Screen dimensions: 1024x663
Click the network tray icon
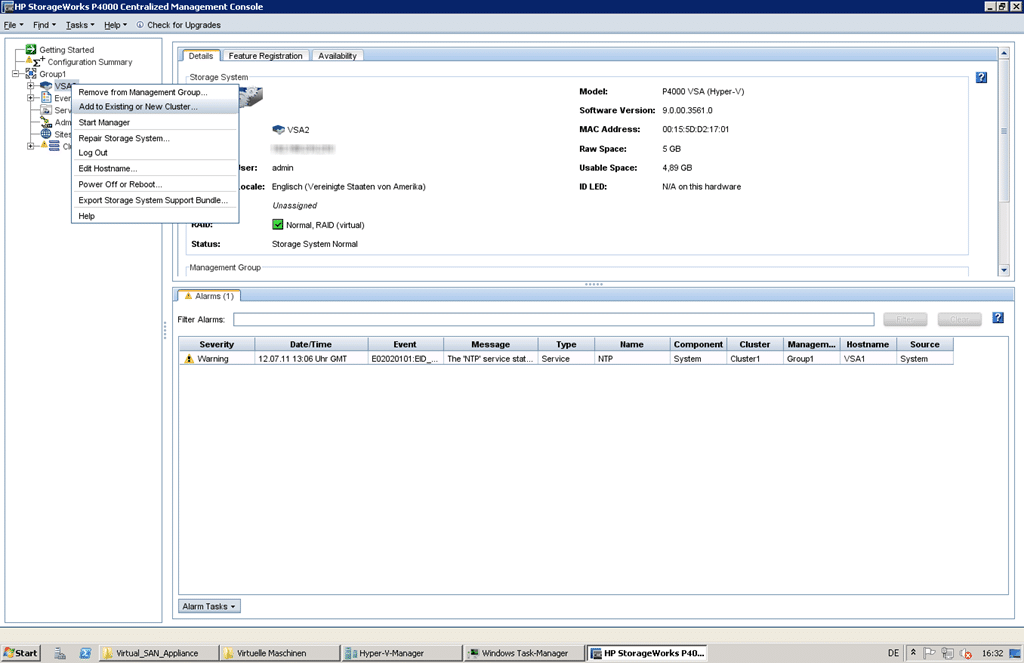tap(947, 653)
